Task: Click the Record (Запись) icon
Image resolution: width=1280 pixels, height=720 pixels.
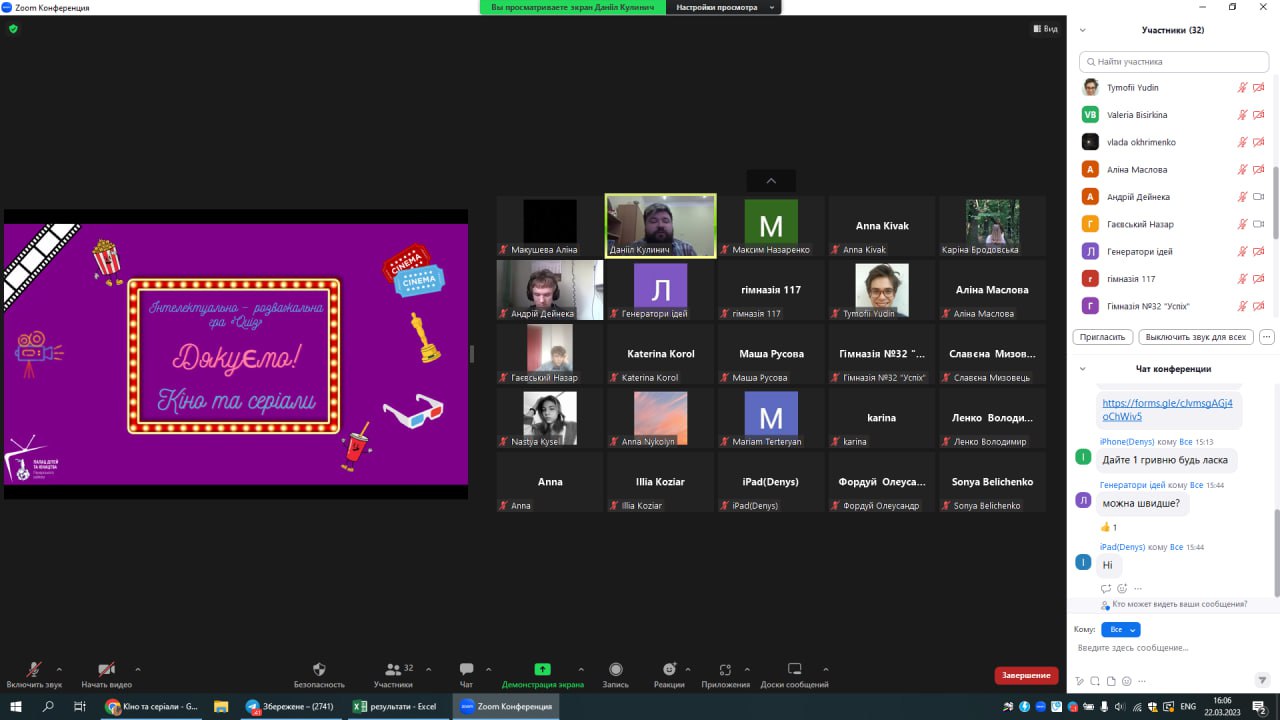Action: click(x=615, y=670)
